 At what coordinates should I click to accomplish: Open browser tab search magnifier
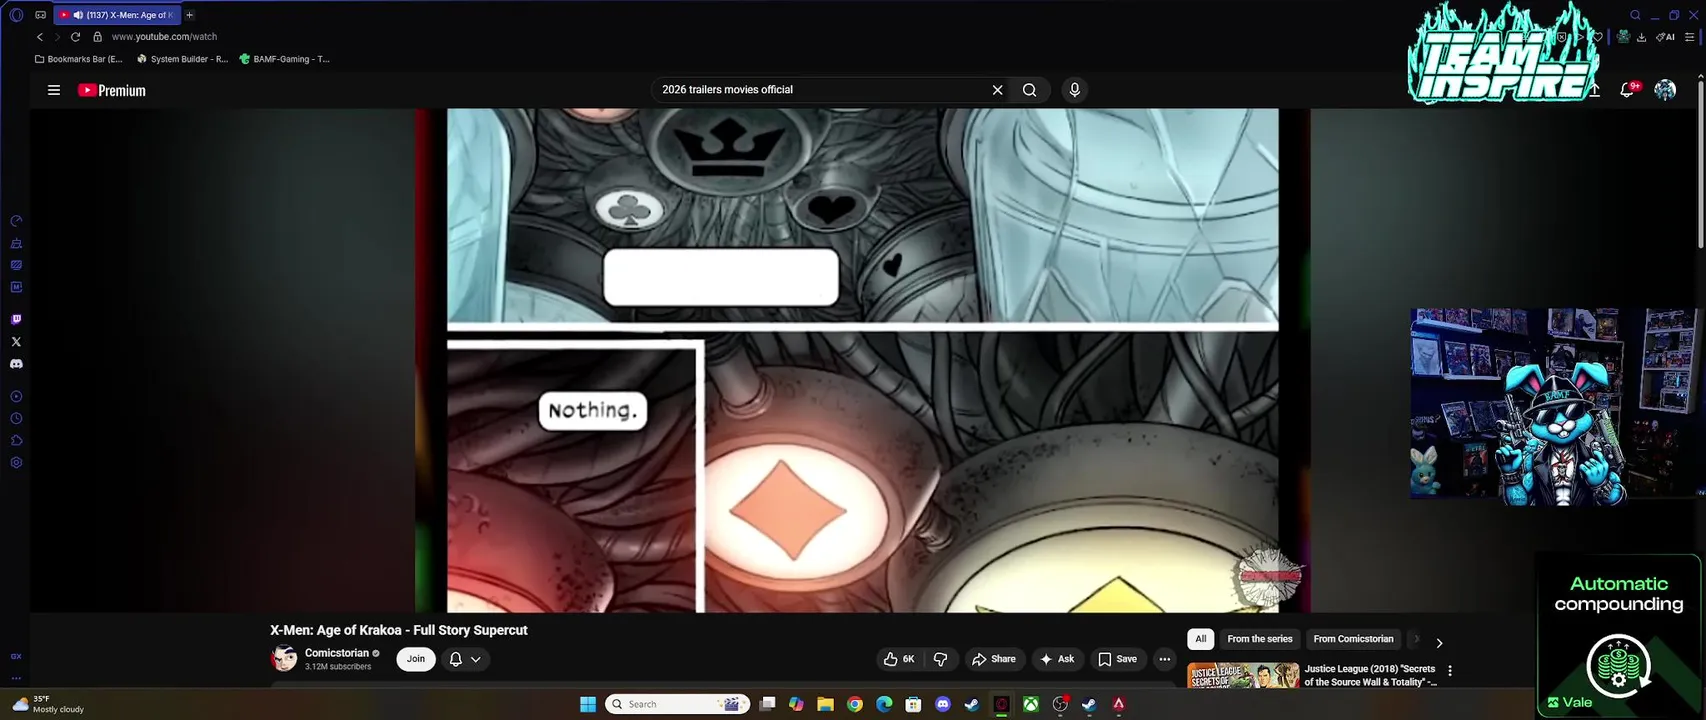(x=1635, y=15)
